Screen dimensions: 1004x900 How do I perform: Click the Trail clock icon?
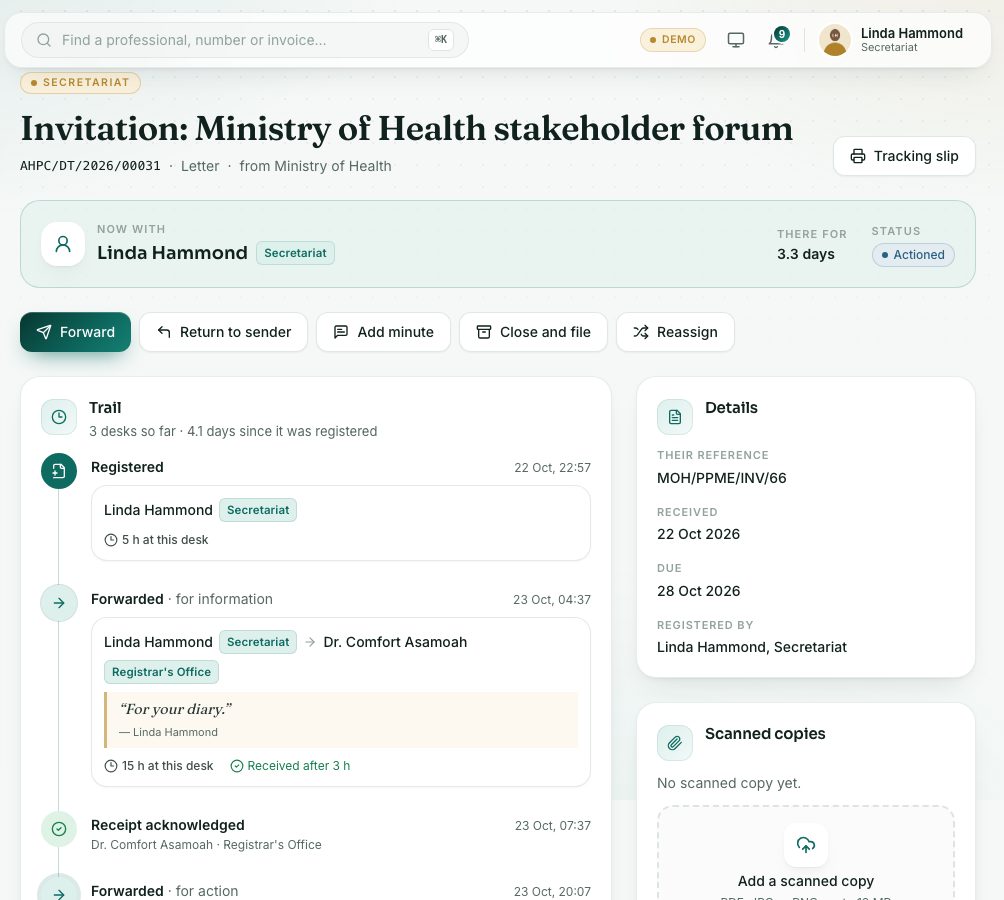pyautogui.click(x=59, y=417)
